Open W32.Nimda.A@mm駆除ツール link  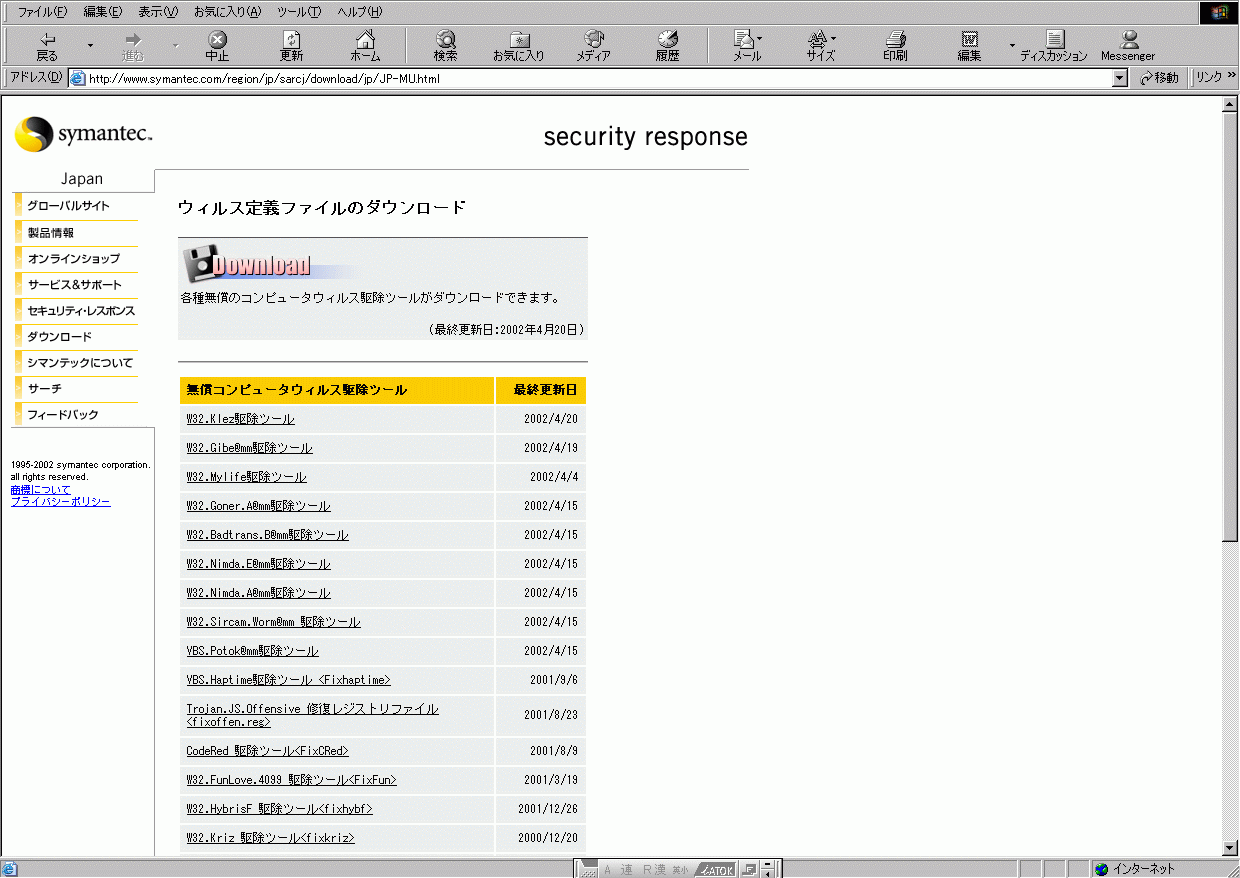[x=258, y=593]
